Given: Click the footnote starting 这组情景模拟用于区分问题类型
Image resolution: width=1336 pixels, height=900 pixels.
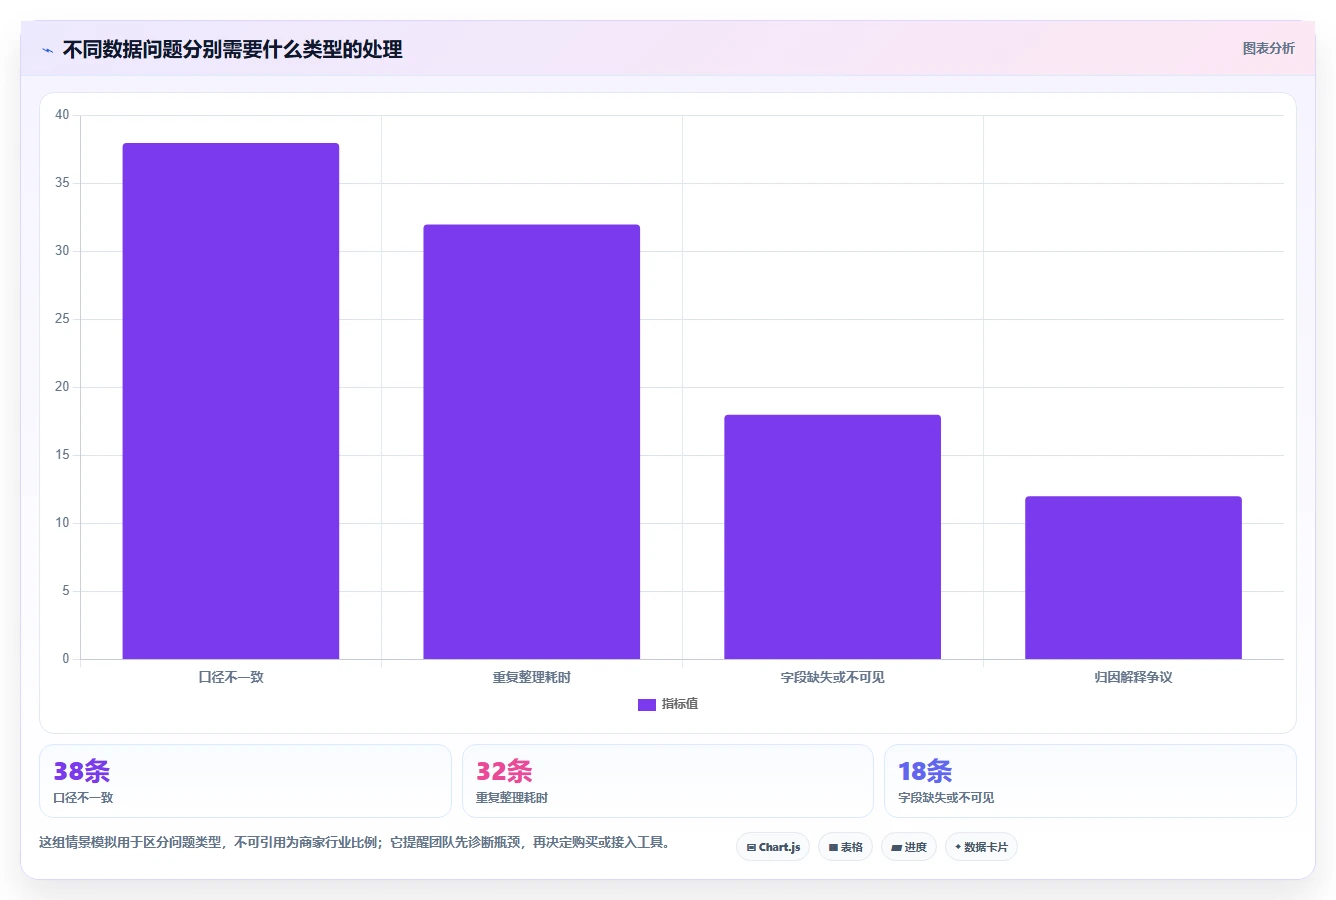Looking at the screenshot, I should point(354,843).
